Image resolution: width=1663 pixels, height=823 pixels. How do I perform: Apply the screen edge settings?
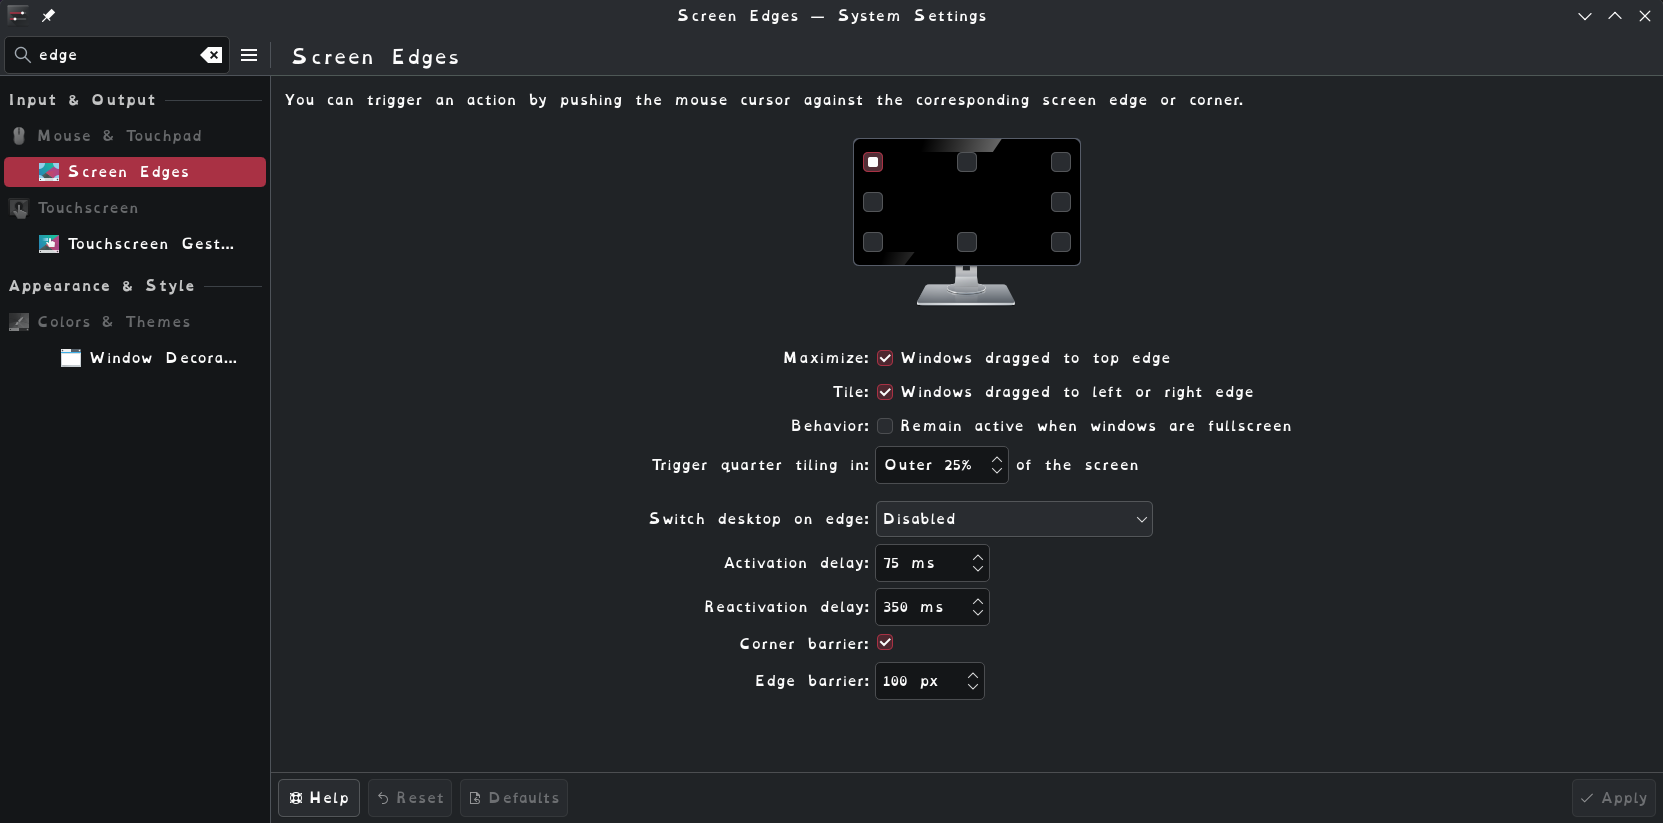(1614, 798)
